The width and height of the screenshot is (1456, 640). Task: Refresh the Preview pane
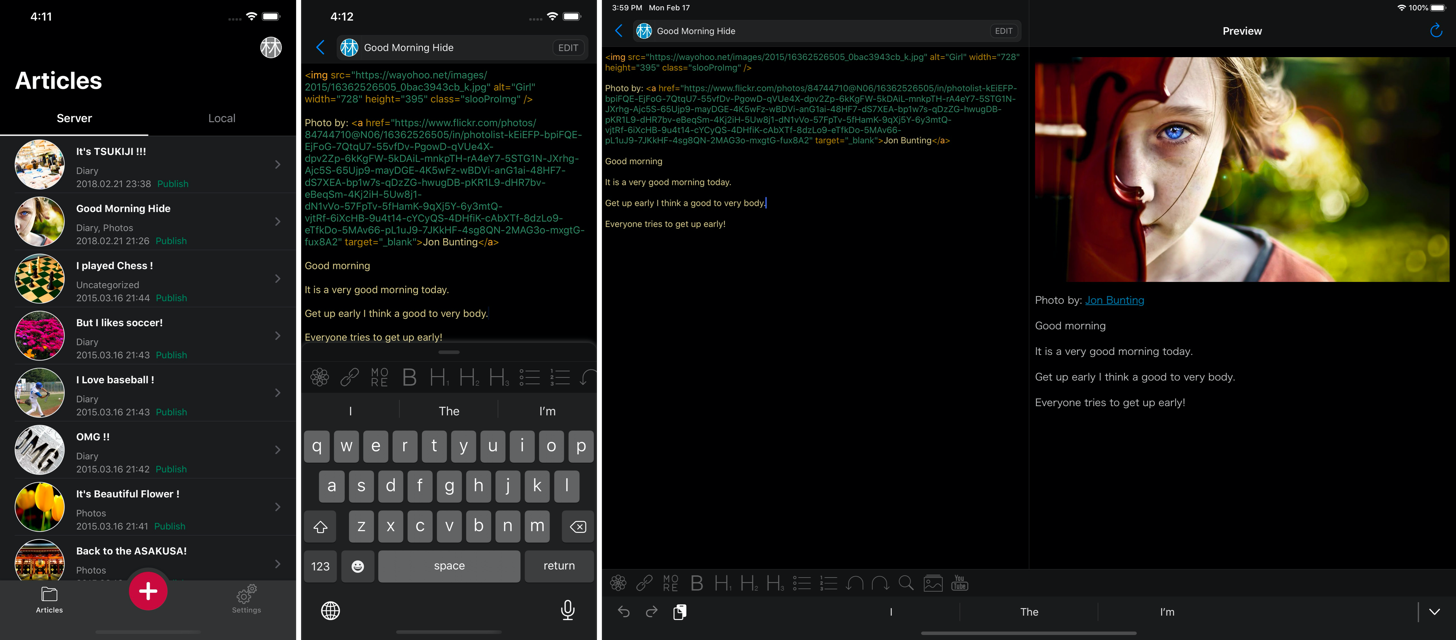click(1436, 31)
